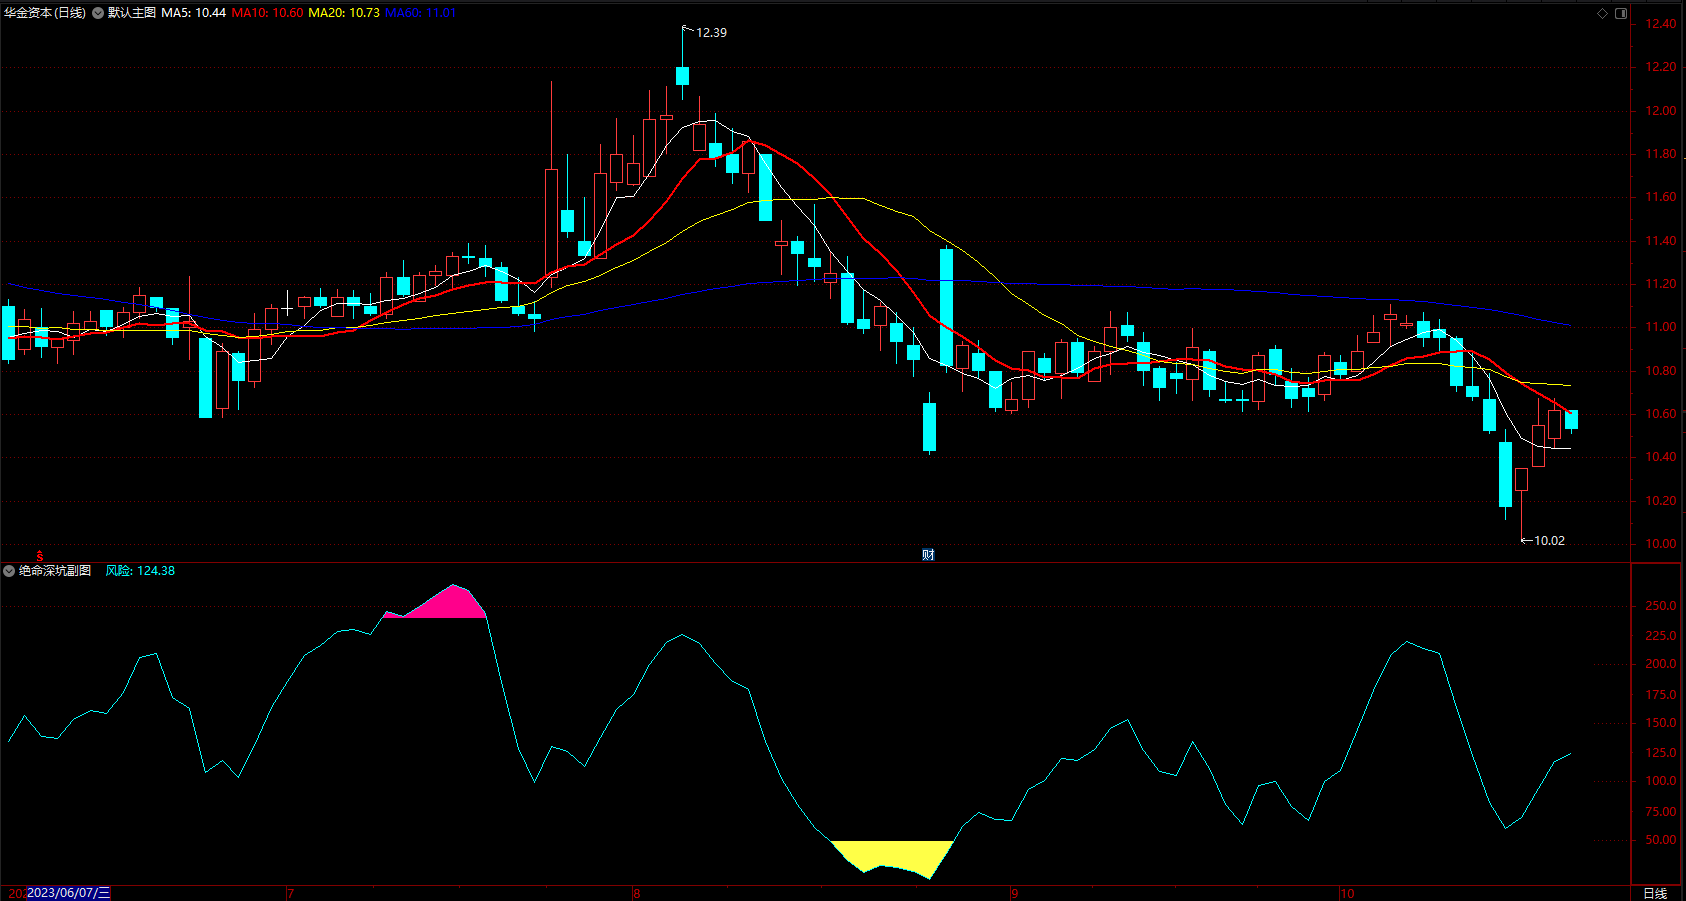The height and width of the screenshot is (901, 1686).
Task: Click the 150.0 sub-chart axis label
Action: [1661, 723]
